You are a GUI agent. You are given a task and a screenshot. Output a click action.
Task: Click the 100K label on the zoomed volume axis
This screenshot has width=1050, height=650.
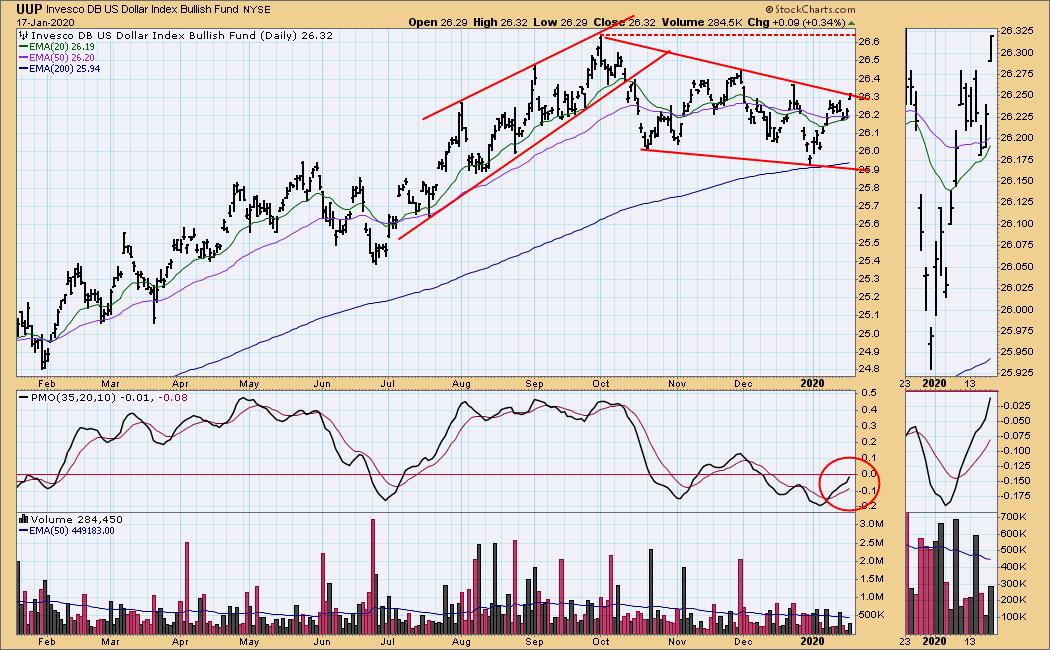[1014, 617]
